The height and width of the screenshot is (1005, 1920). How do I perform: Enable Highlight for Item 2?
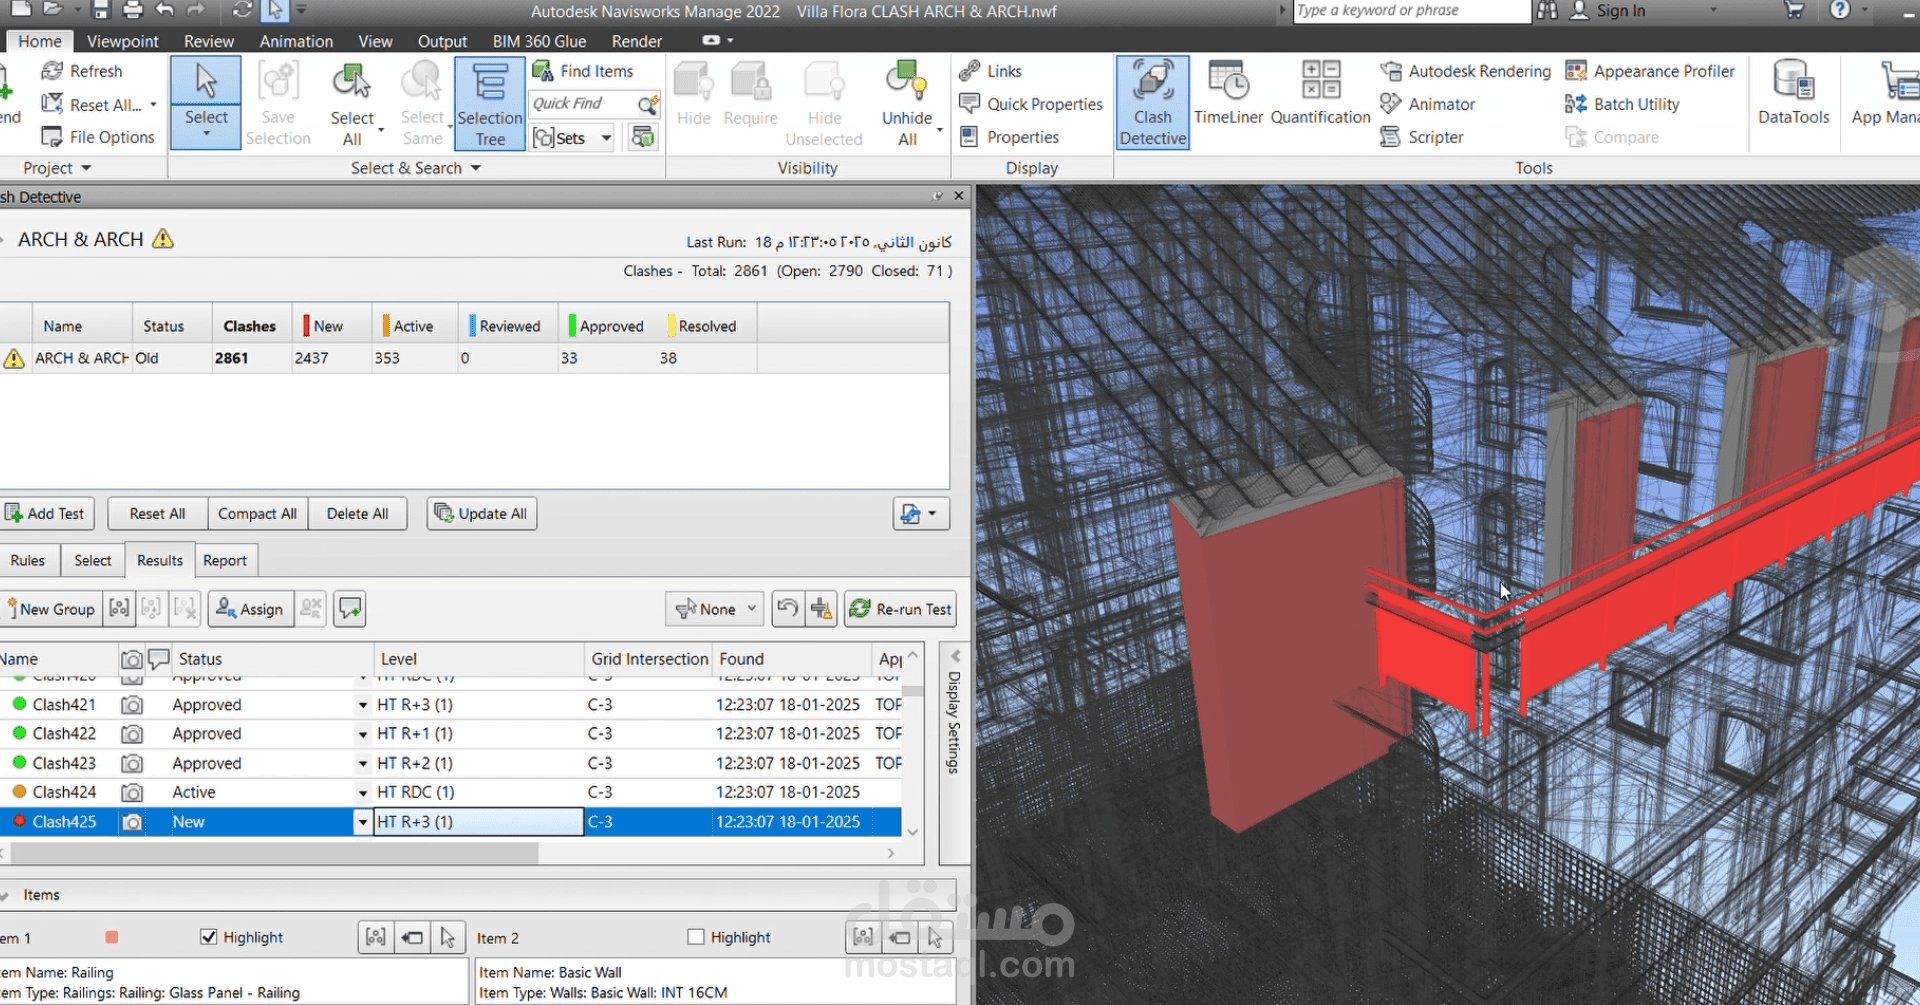tap(695, 936)
